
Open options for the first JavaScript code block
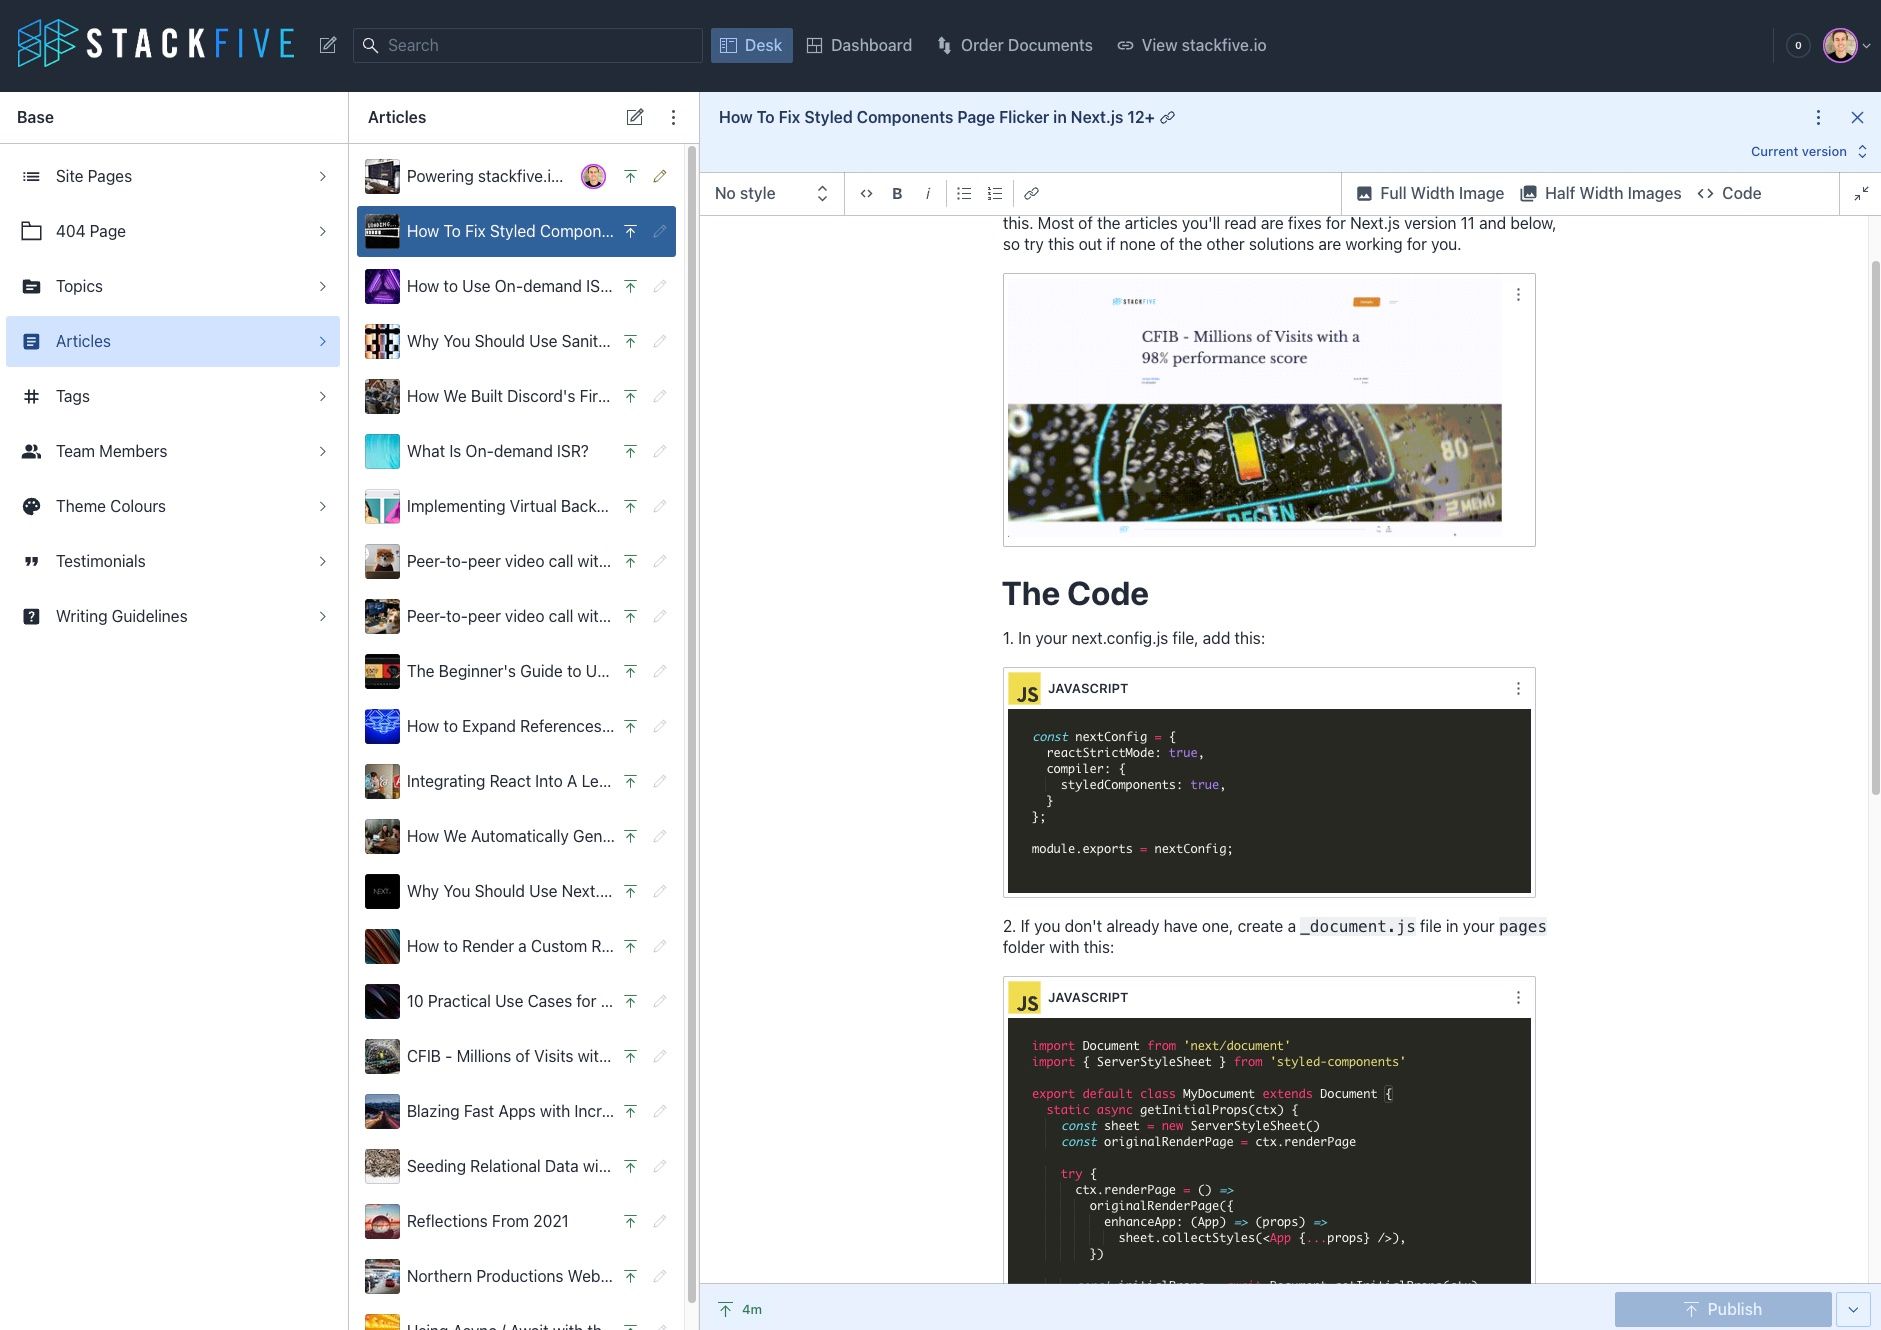coord(1518,688)
